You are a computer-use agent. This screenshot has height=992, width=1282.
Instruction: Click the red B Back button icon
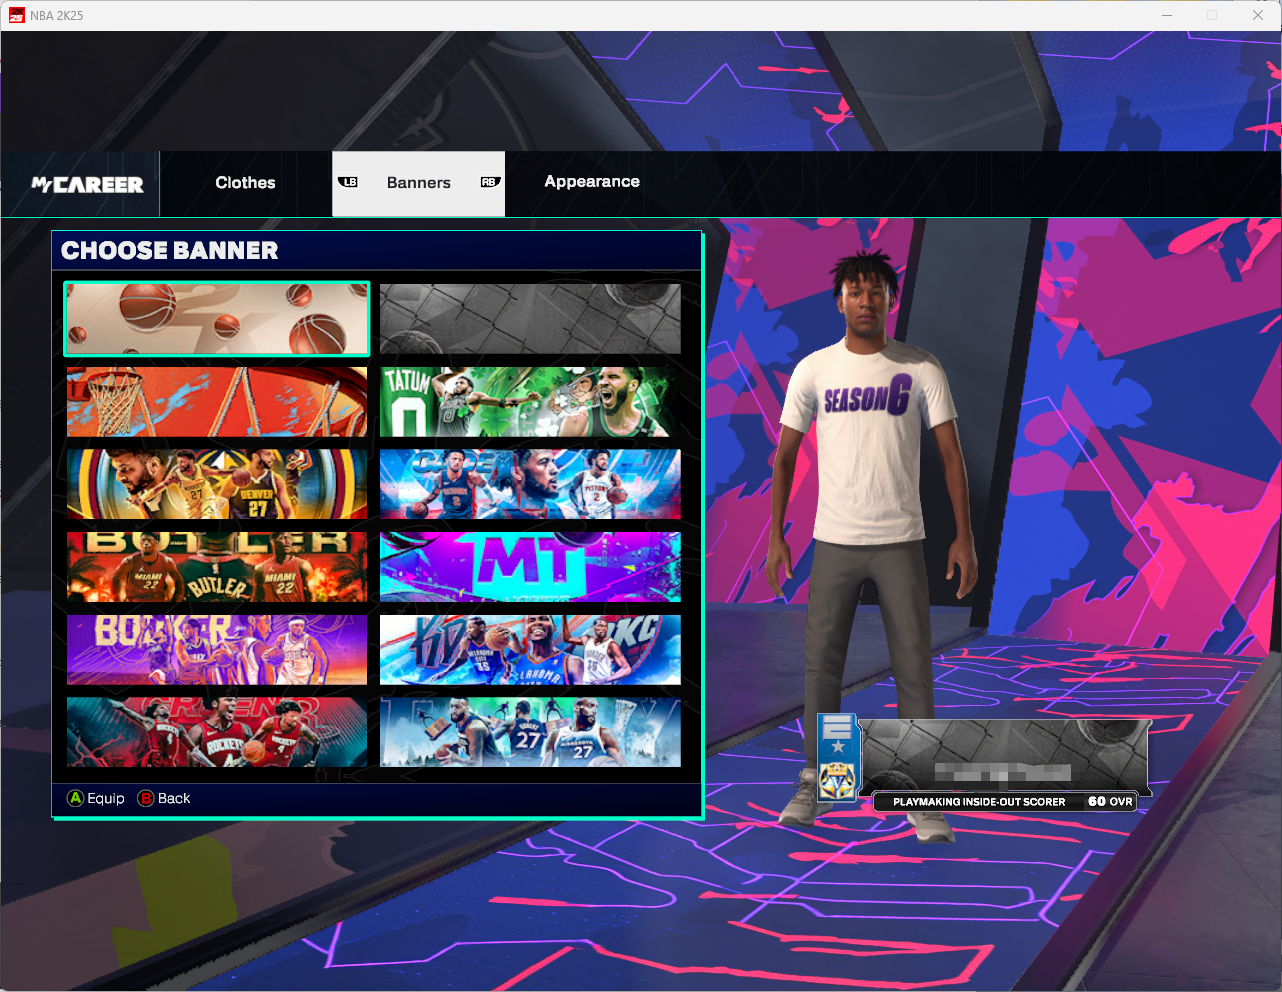tap(146, 798)
